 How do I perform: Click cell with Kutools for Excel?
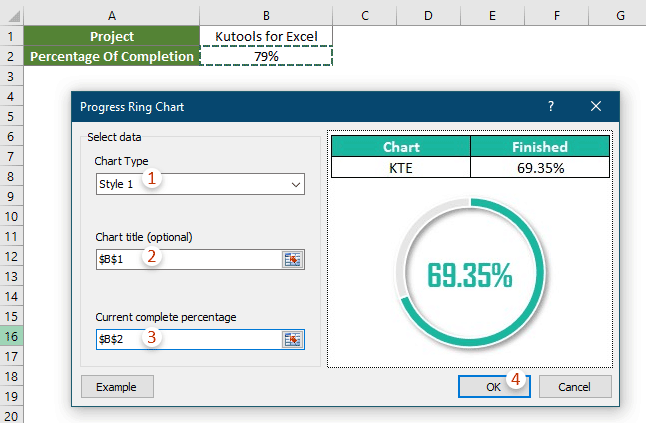266,36
